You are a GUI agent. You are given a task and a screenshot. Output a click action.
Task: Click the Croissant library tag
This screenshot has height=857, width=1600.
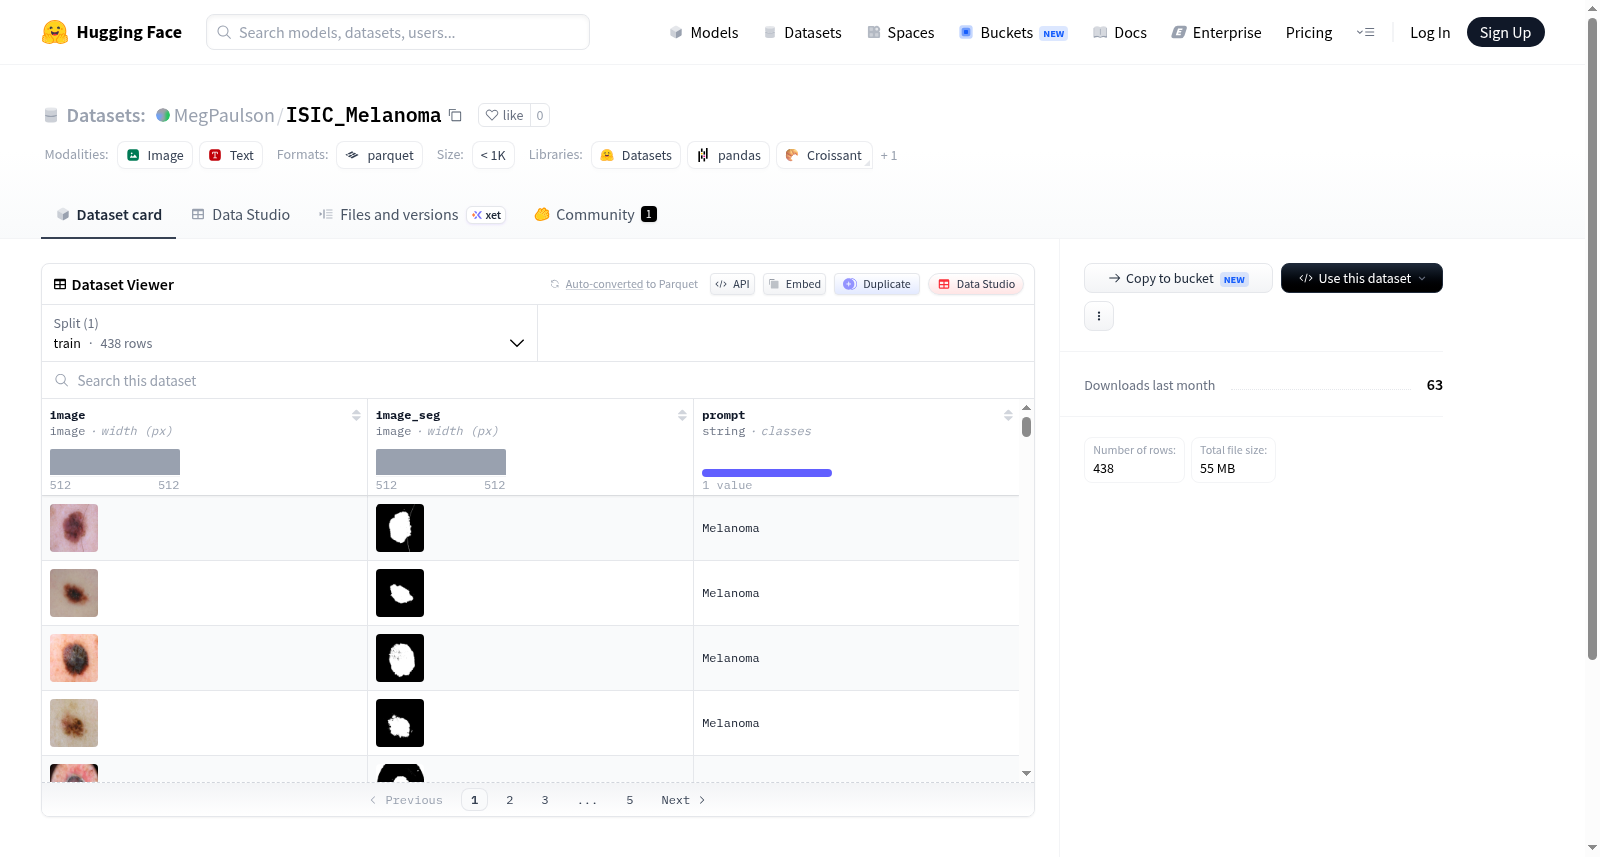[824, 155]
